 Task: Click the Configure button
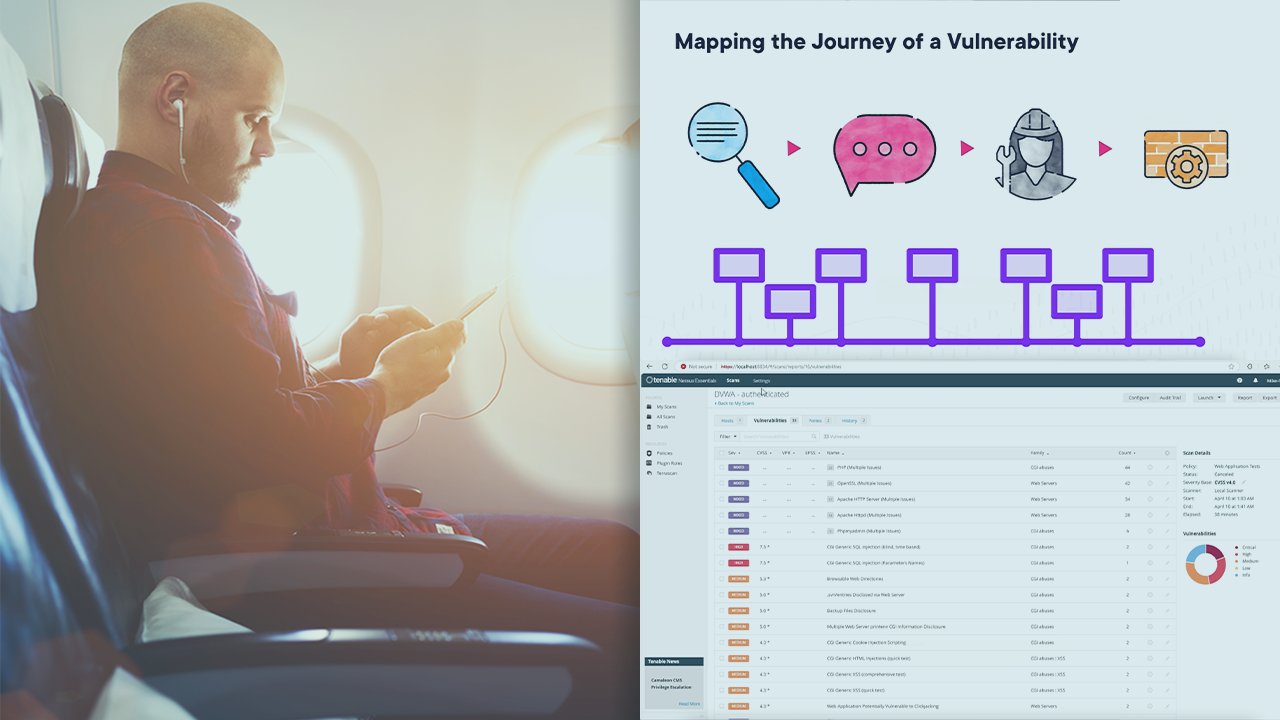click(1139, 398)
